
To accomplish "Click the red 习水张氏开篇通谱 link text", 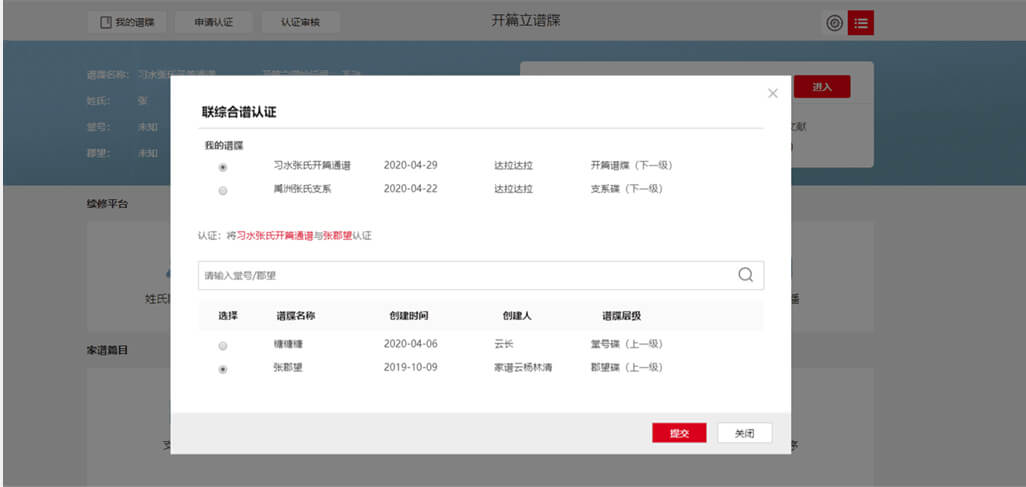I will pyautogui.click(x=275, y=236).
